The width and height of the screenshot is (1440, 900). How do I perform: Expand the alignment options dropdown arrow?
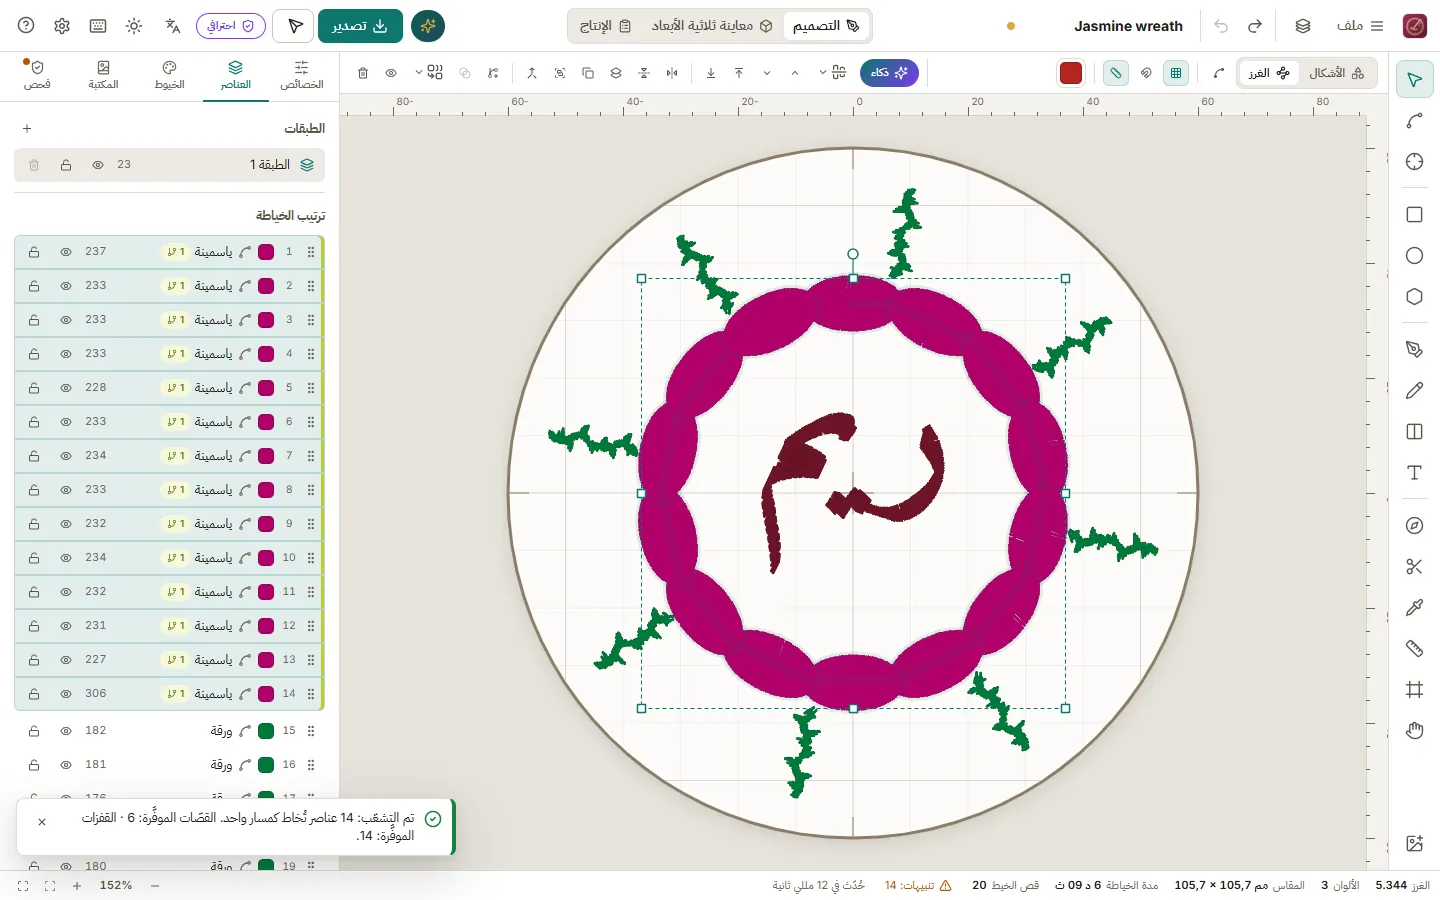[823, 73]
